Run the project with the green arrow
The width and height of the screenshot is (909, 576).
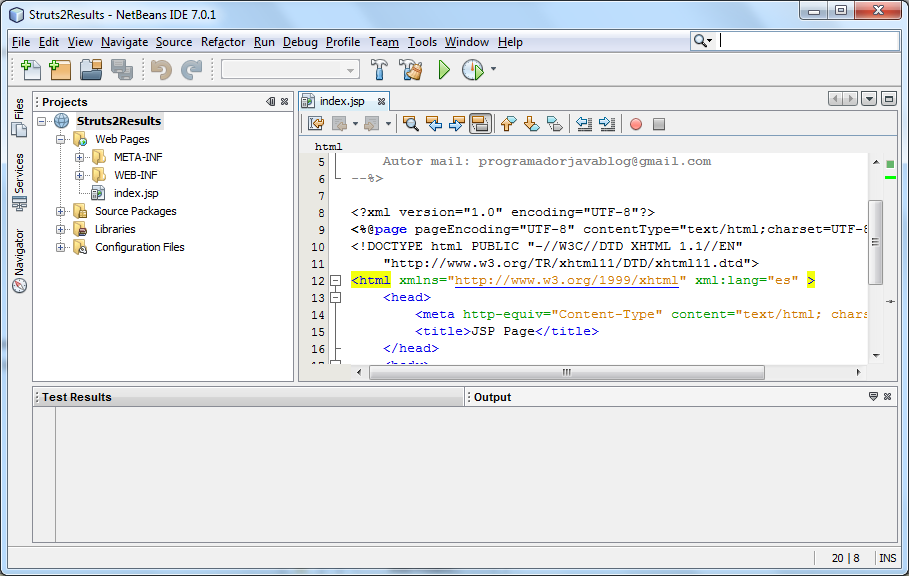tap(442, 69)
